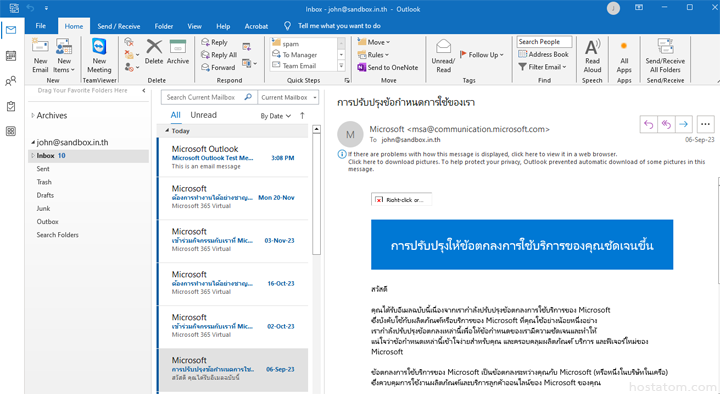Select Team Email quick step
The image size is (720, 394).
(294, 66)
